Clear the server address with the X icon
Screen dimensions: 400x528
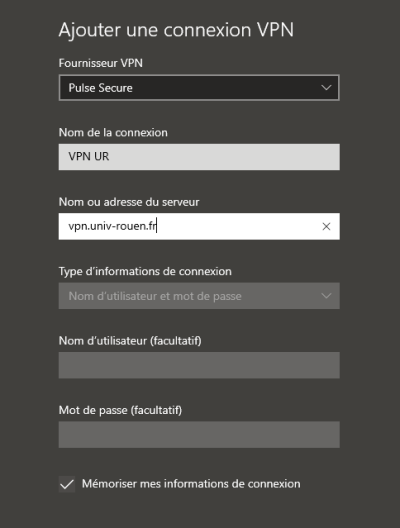coord(326,226)
